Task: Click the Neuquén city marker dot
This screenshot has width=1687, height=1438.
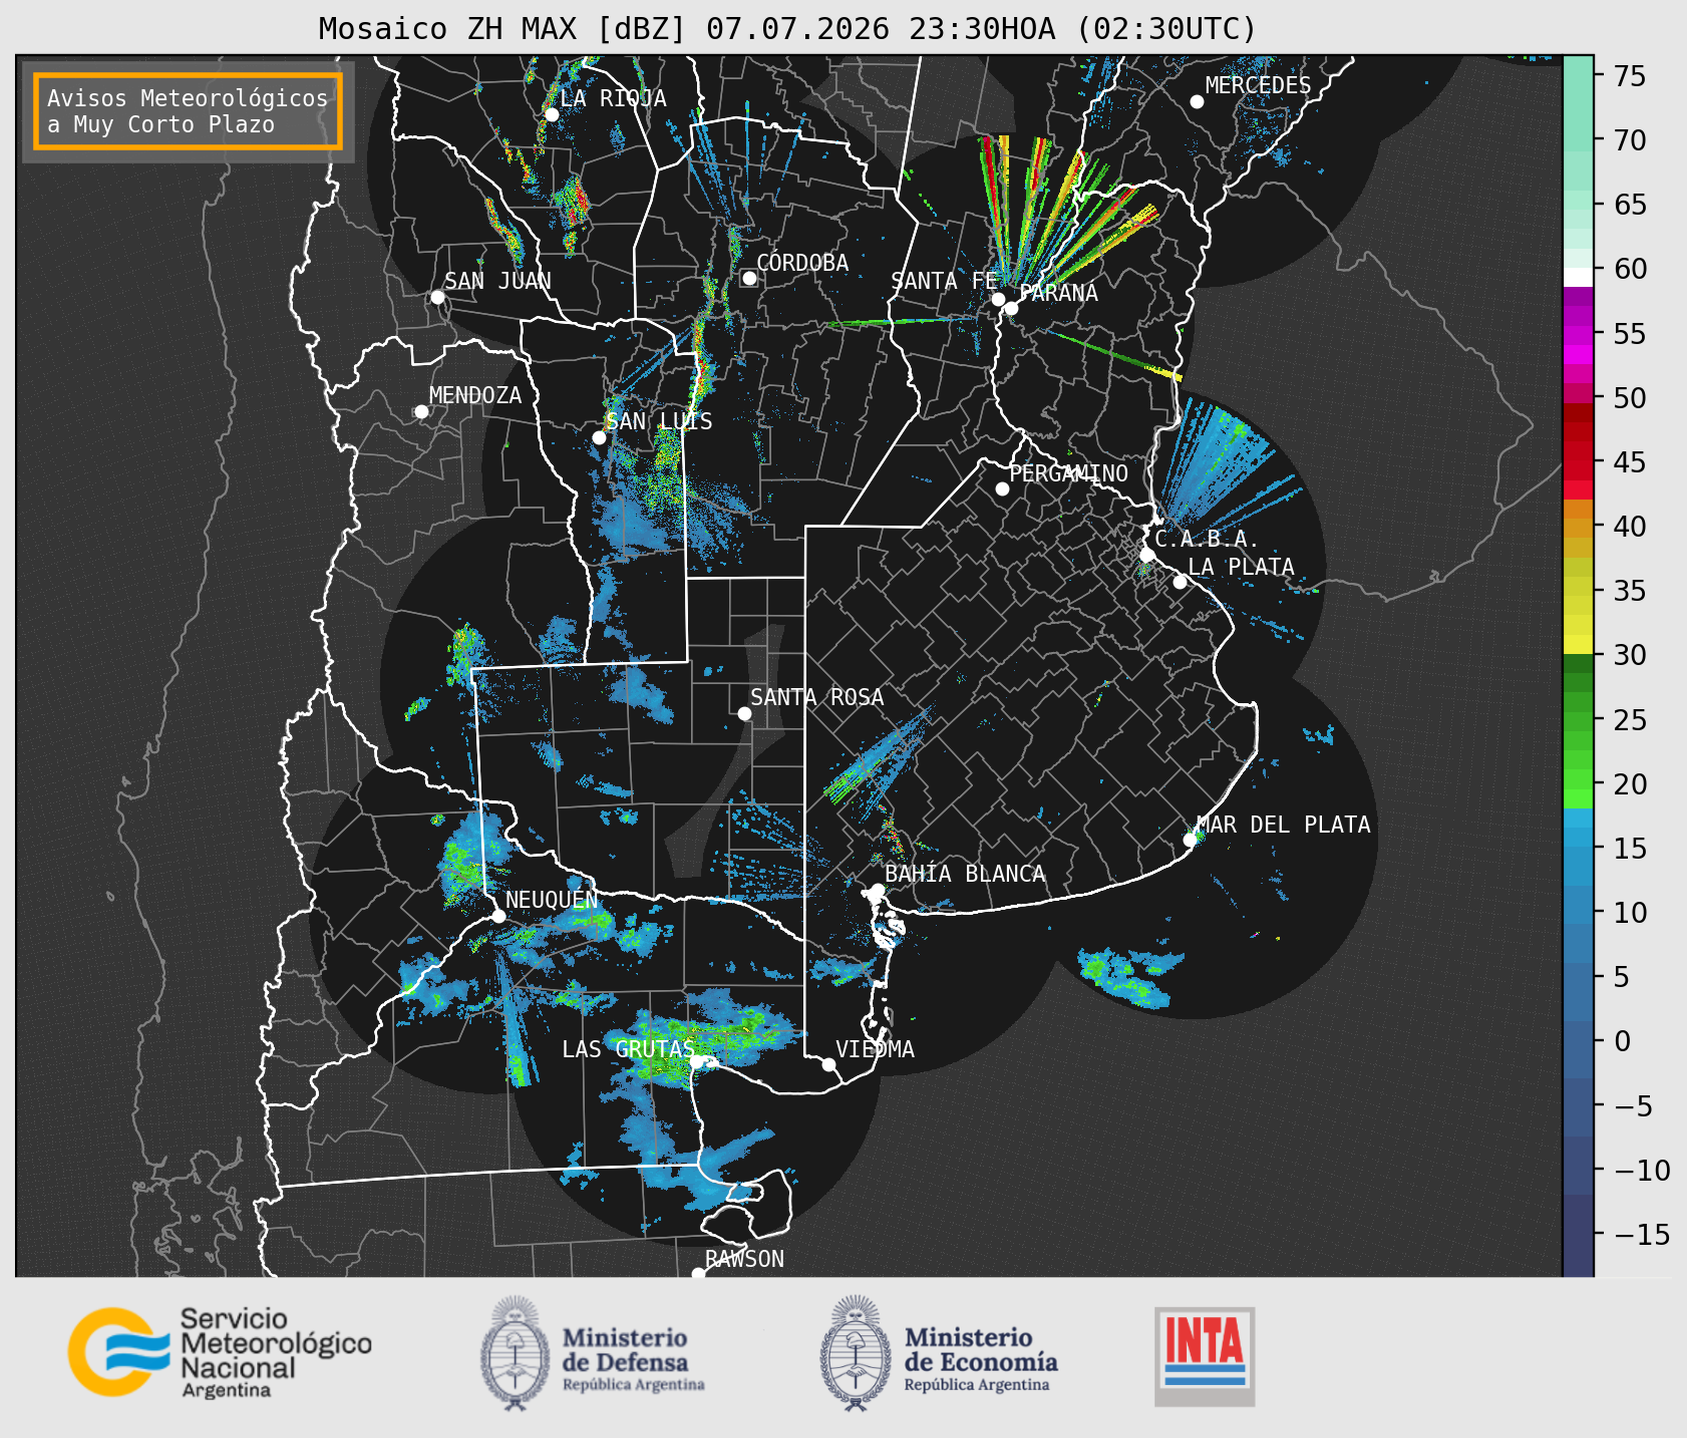Action: tap(498, 916)
